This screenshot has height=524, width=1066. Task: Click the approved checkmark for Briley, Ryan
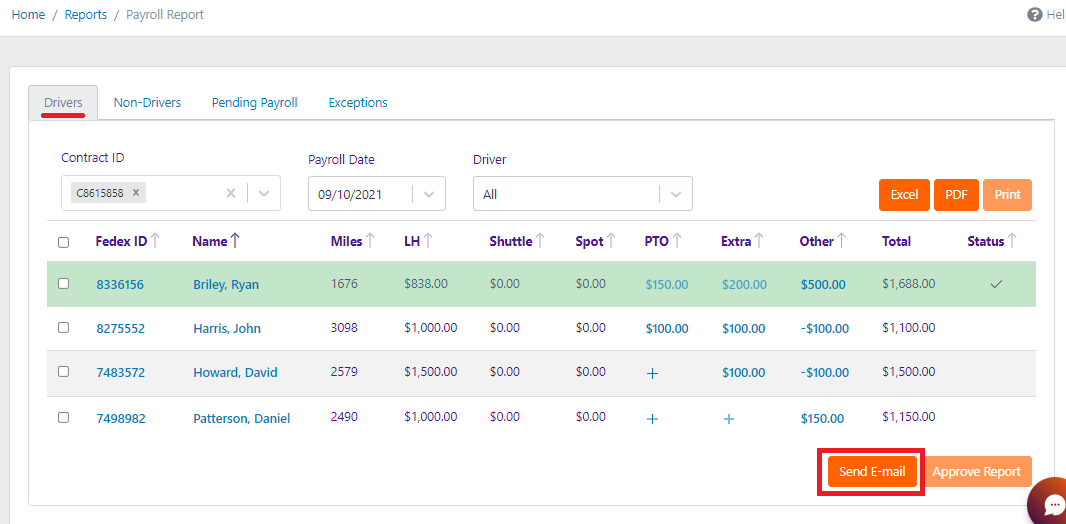[997, 284]
